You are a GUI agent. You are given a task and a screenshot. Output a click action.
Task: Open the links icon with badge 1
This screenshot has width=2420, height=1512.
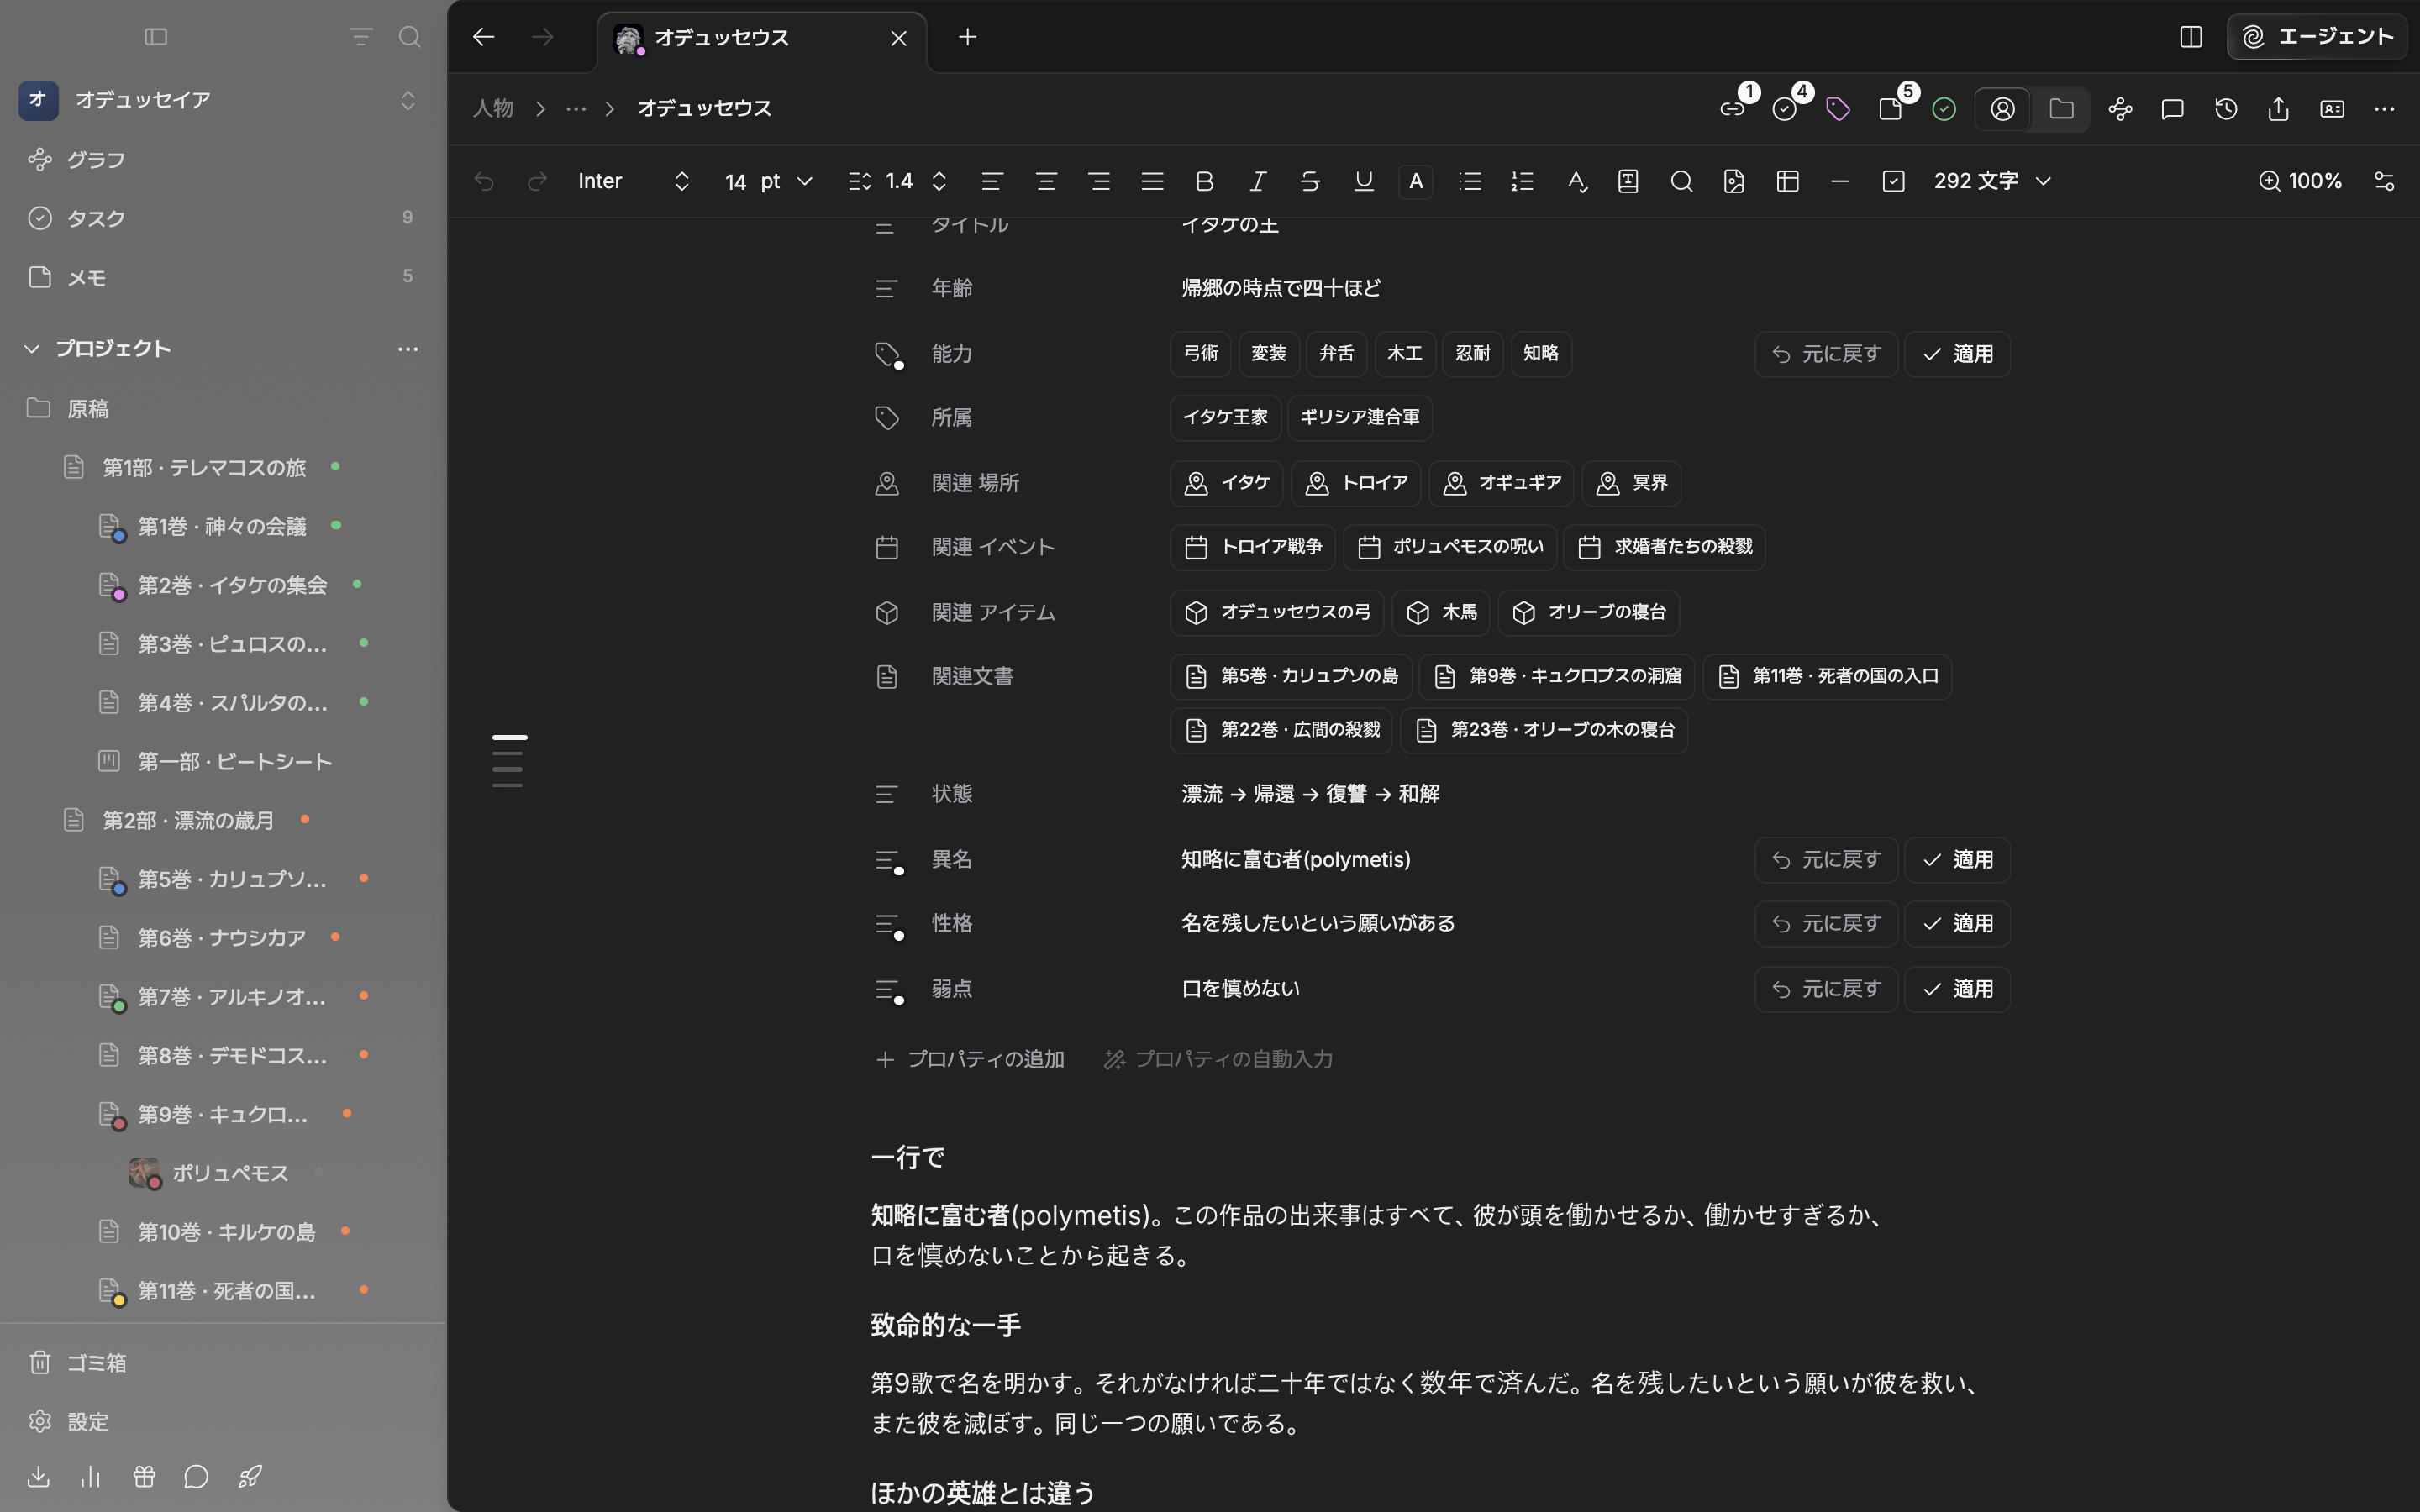click(1733, 109)
